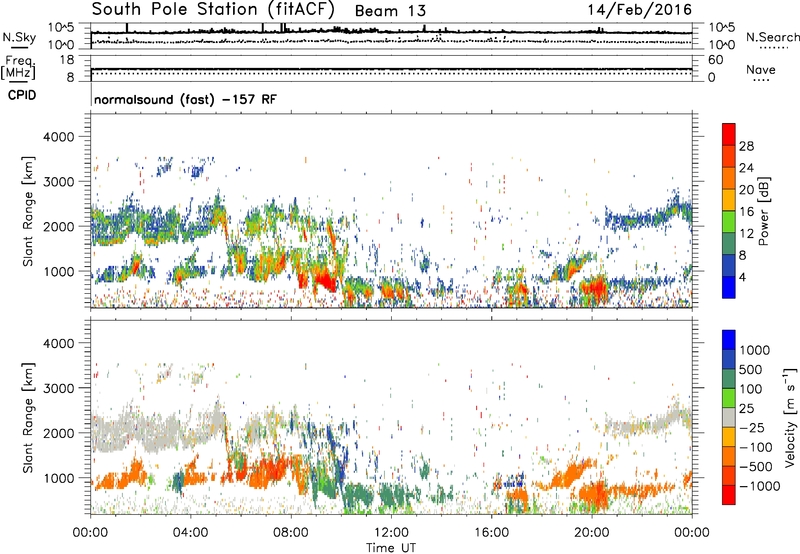
Task: Click the Nave legend label
Action: [x=761, y=70]
